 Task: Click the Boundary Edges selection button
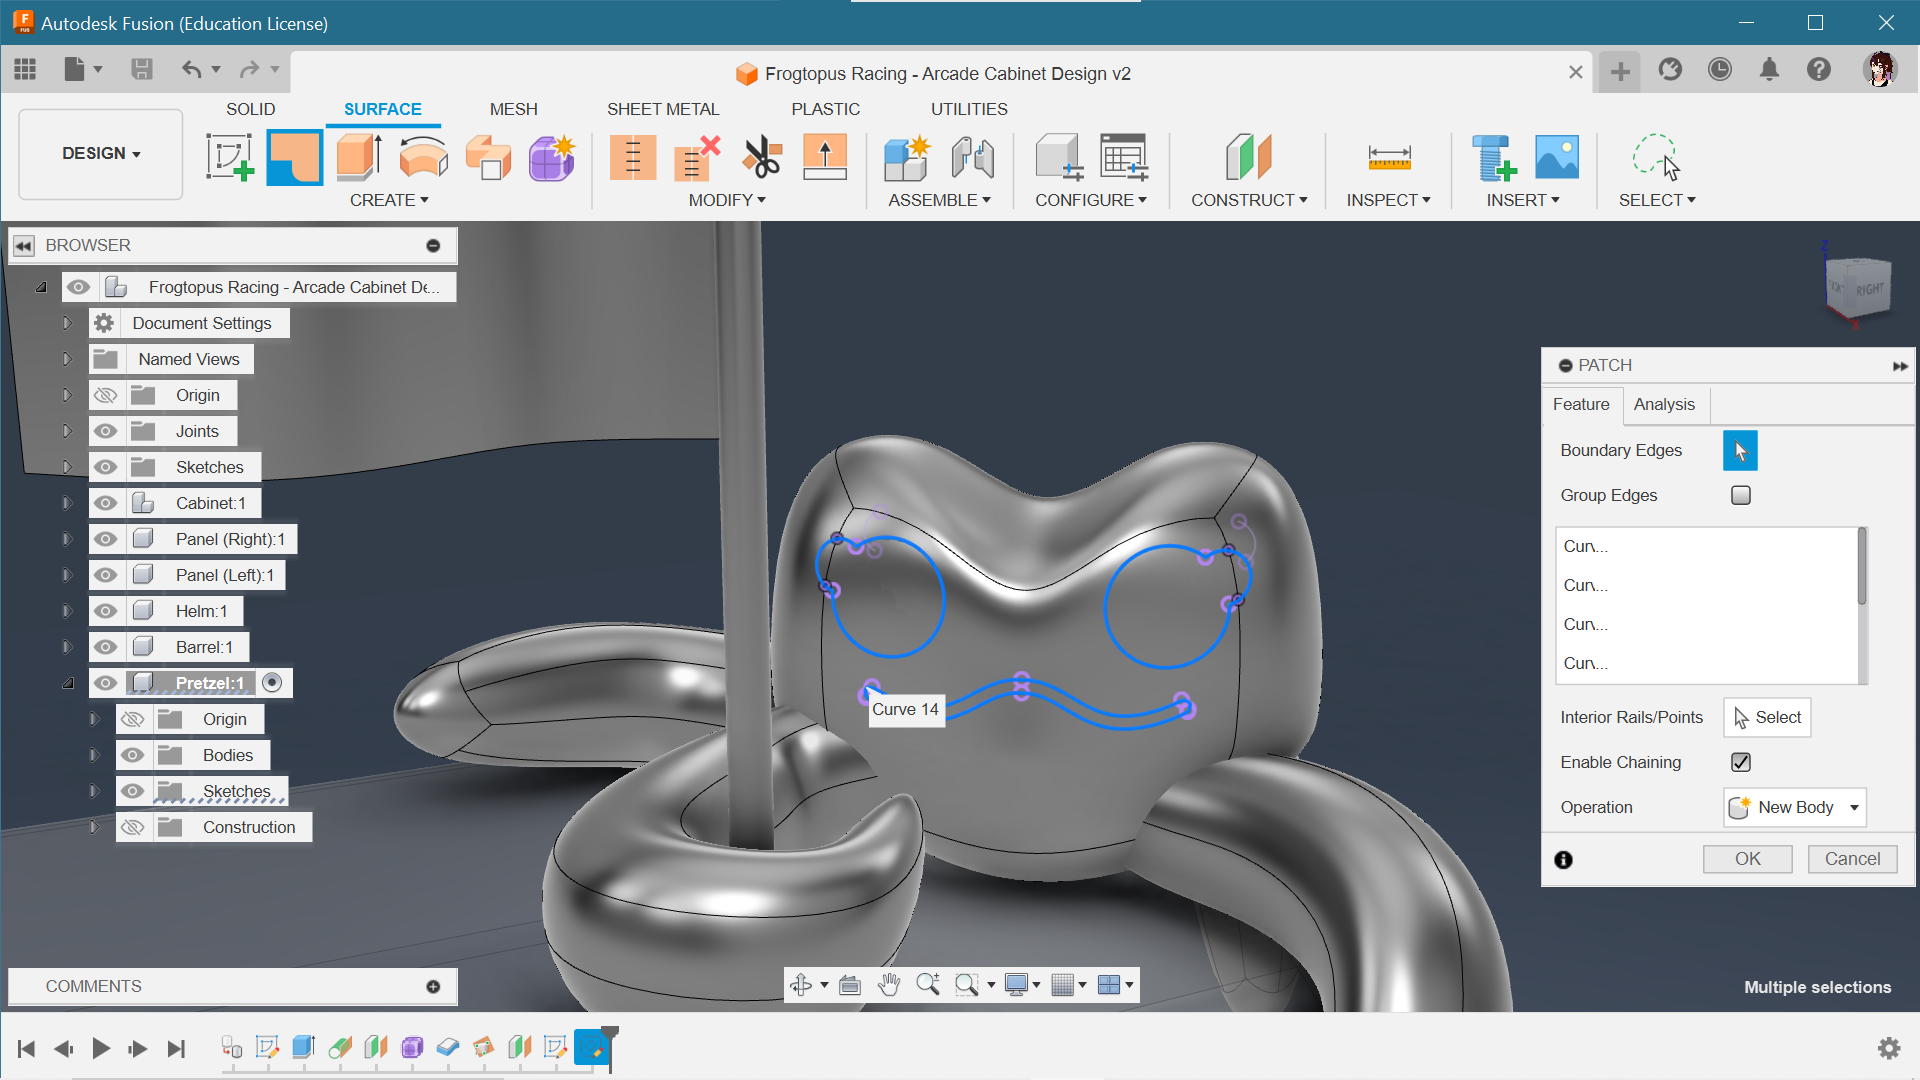1740,451
